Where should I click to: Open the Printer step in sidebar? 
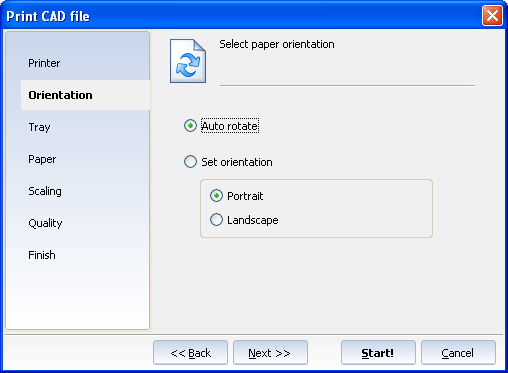pos(44,63)
